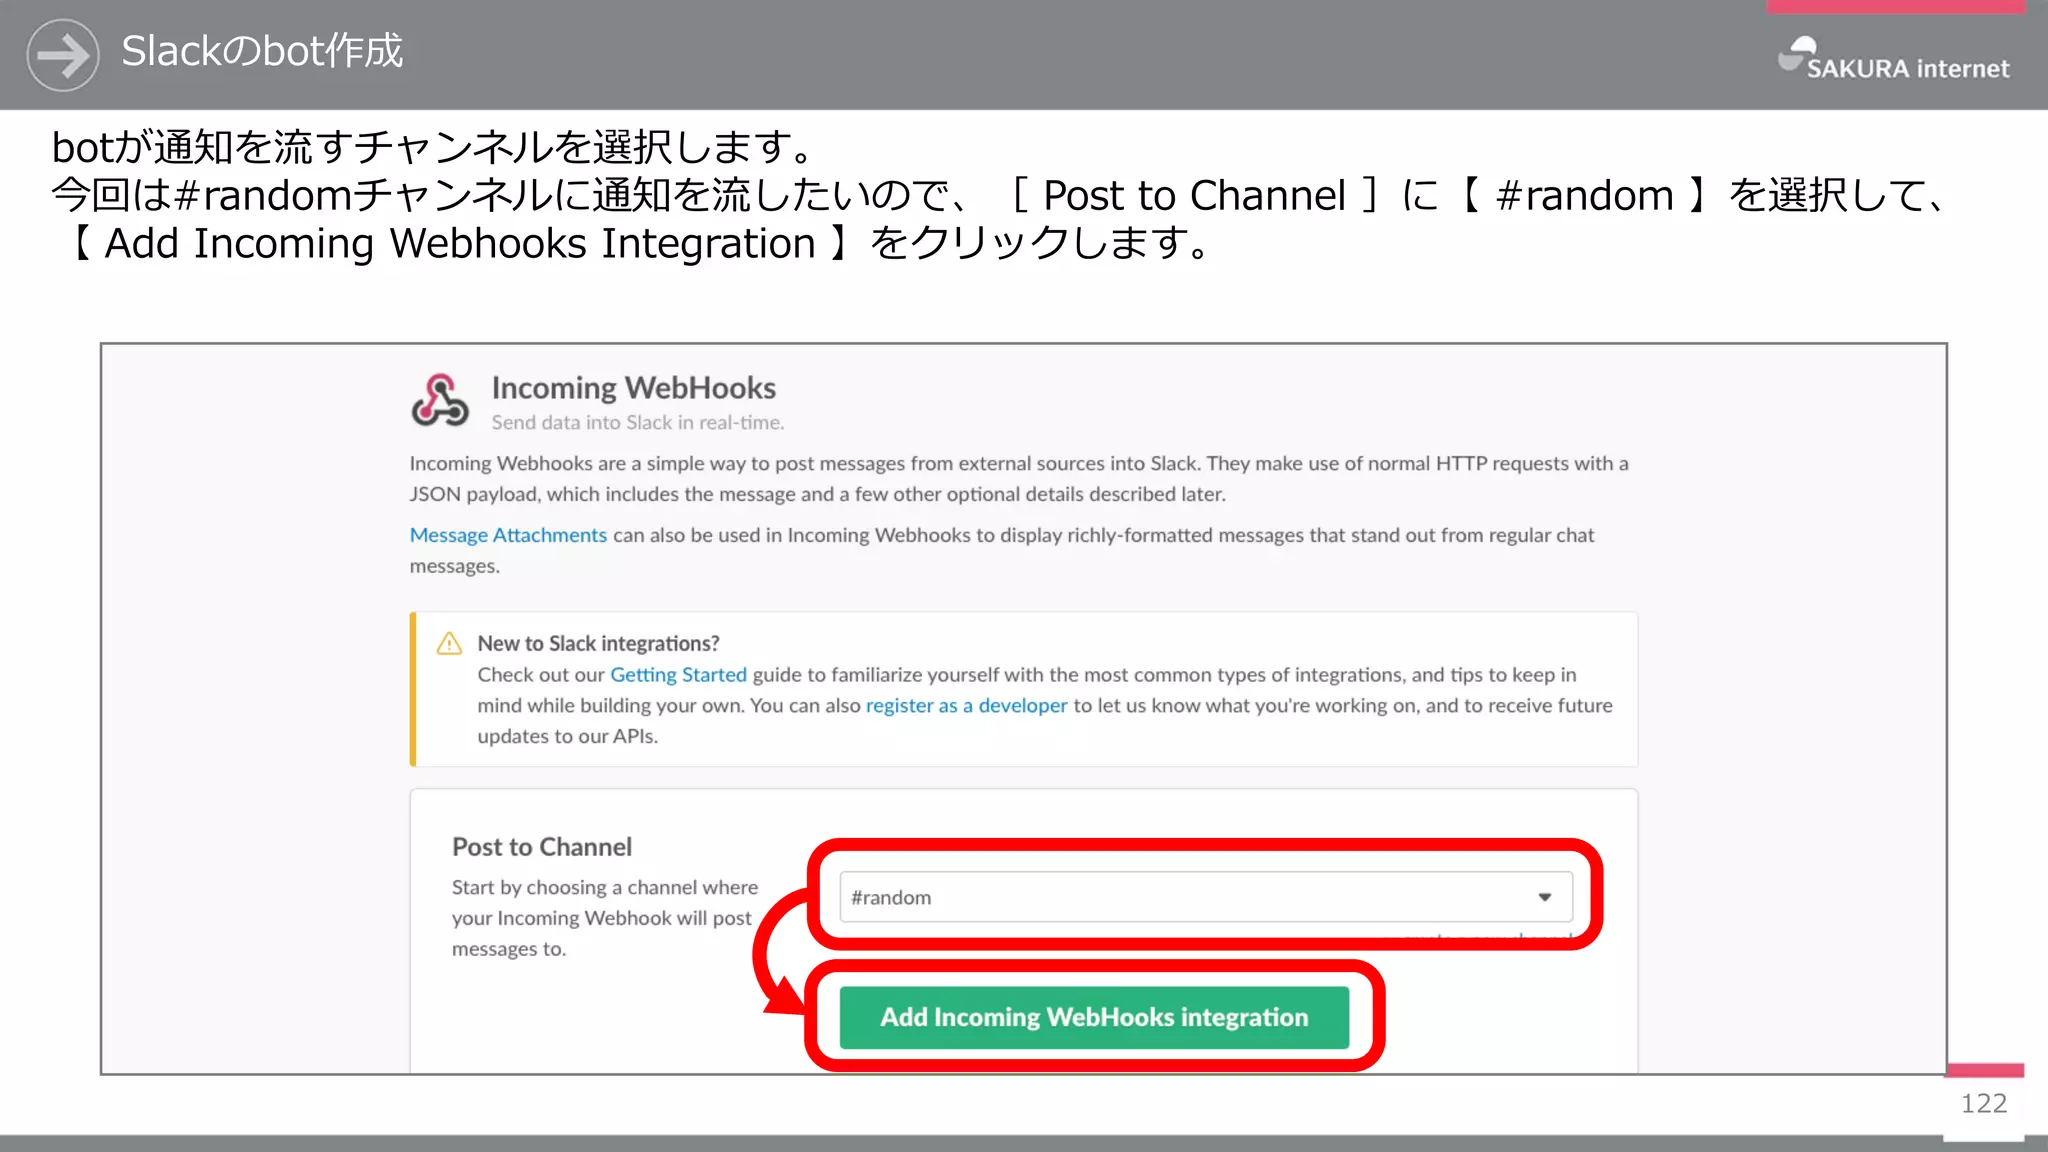Click the warning triangle icon
This screenshot has width=2048, height=1152.
(449, 643)
